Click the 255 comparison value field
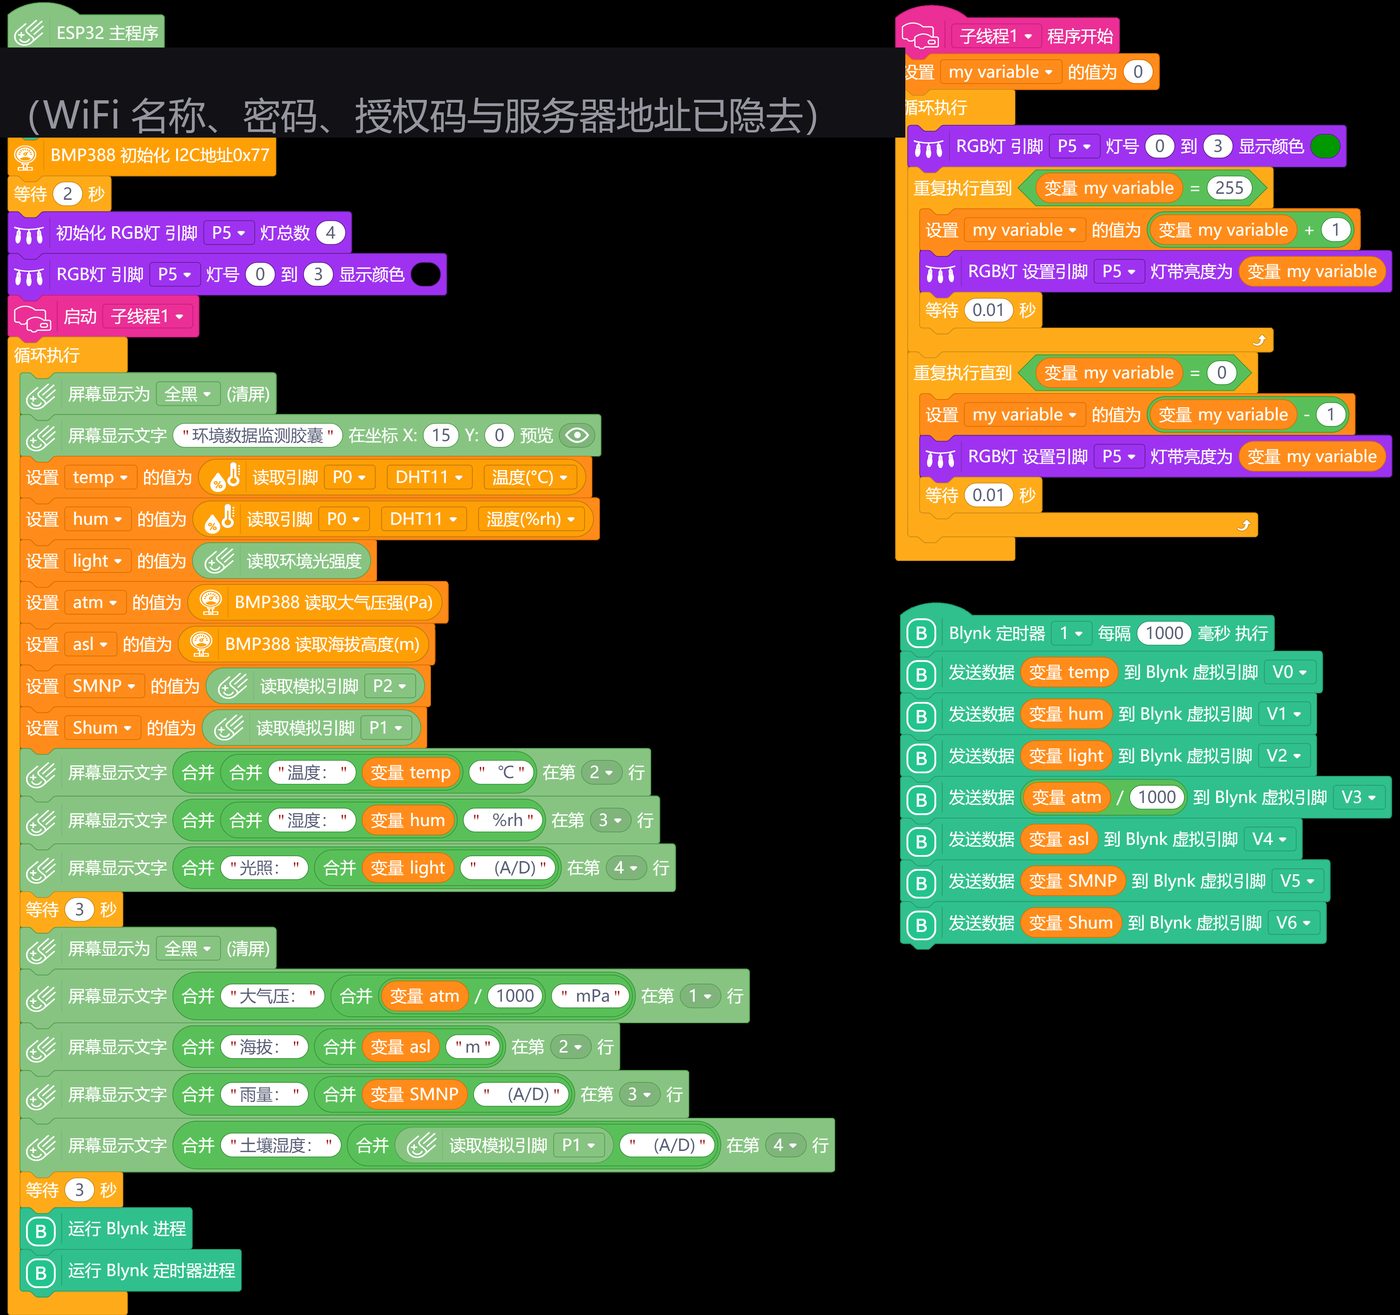This screenshot has width=1400, height=1315. pyautogui.click(x=1229, y=188)
